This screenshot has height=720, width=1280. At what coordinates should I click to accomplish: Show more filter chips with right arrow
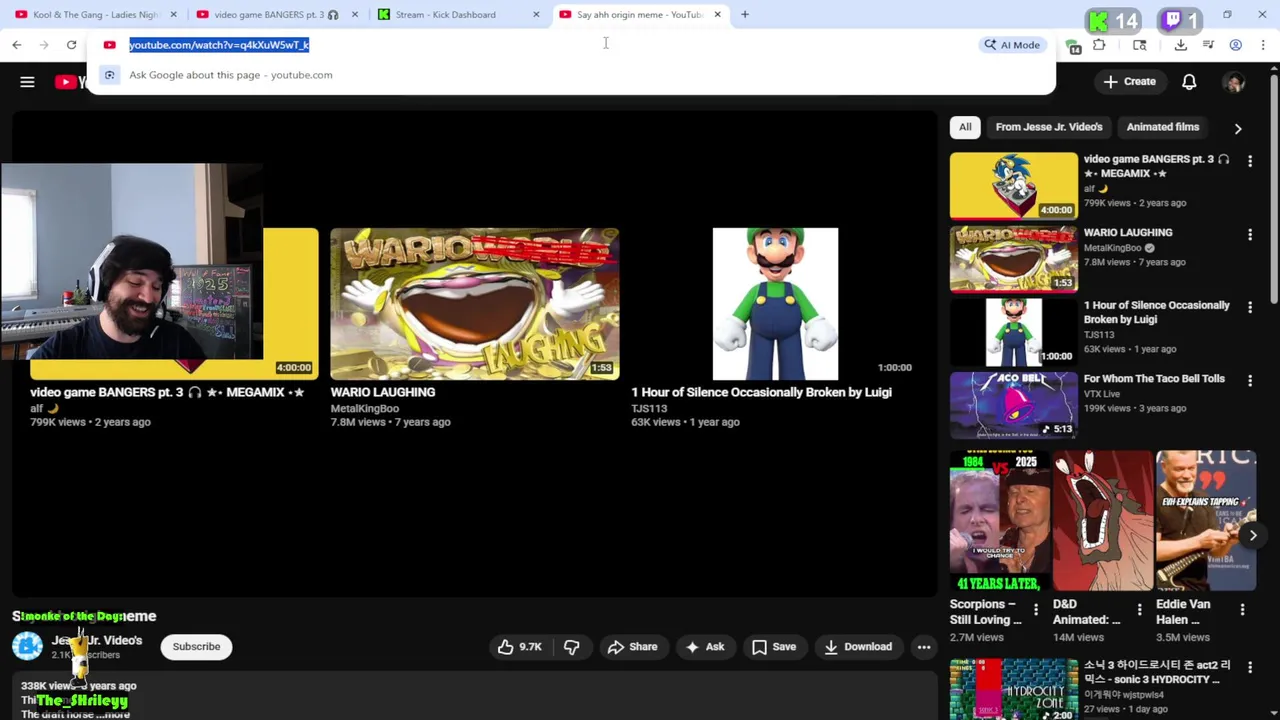click(x=1238, y=128)
